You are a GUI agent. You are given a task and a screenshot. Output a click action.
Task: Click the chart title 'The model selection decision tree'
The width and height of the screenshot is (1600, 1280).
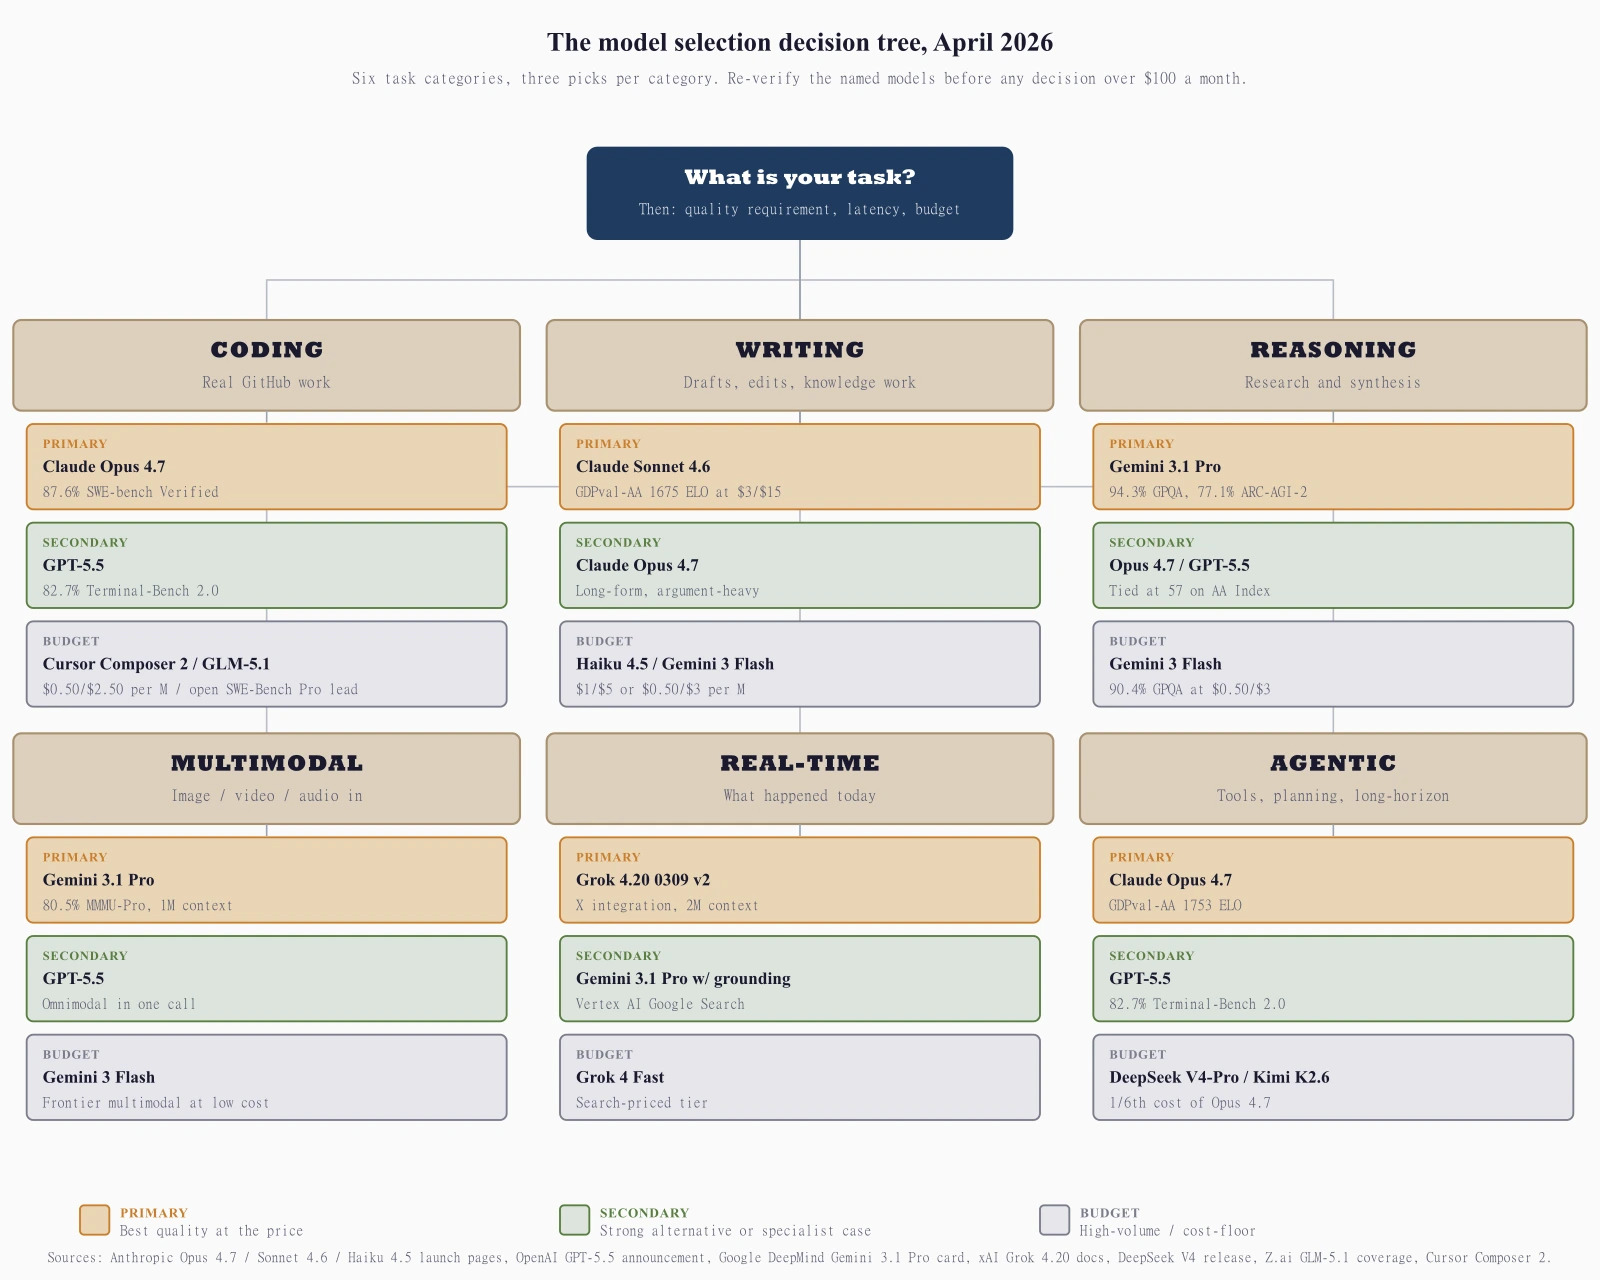click(x=800, y=42)
